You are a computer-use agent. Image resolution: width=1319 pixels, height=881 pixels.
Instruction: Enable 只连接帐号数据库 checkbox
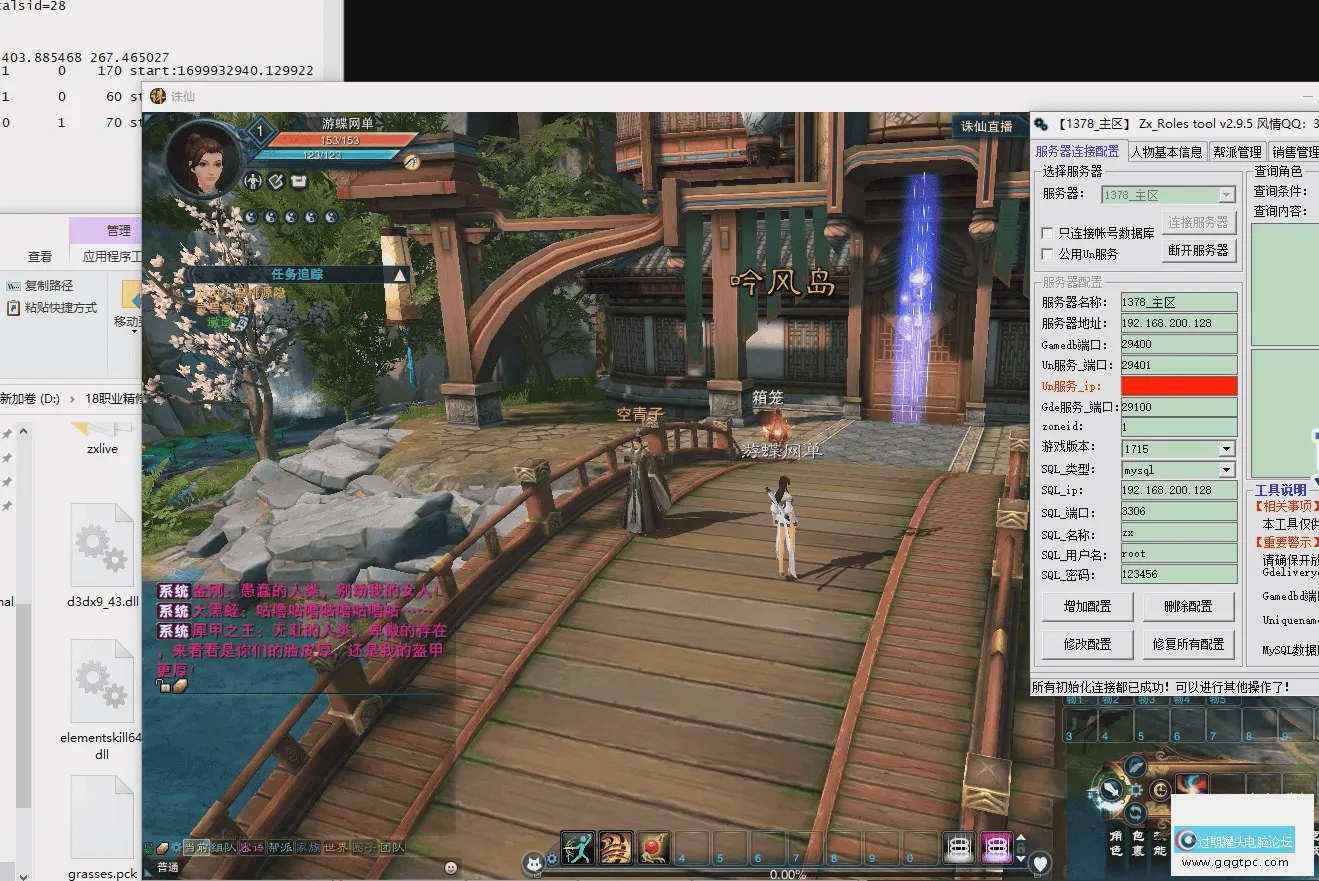click(1048, 233)
